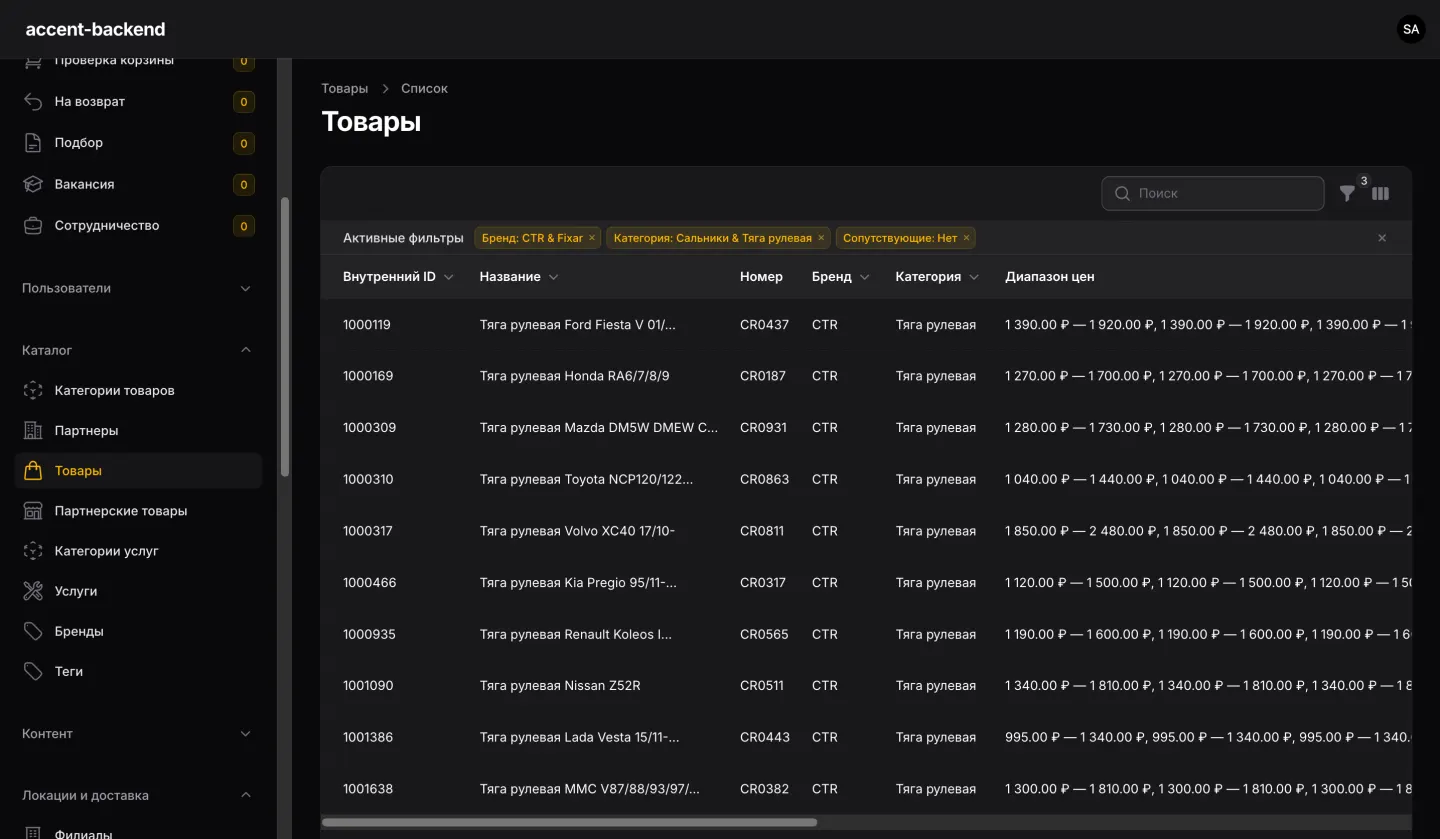
Task: Open Теги in sidebar
Action: [x=138, y=671]
